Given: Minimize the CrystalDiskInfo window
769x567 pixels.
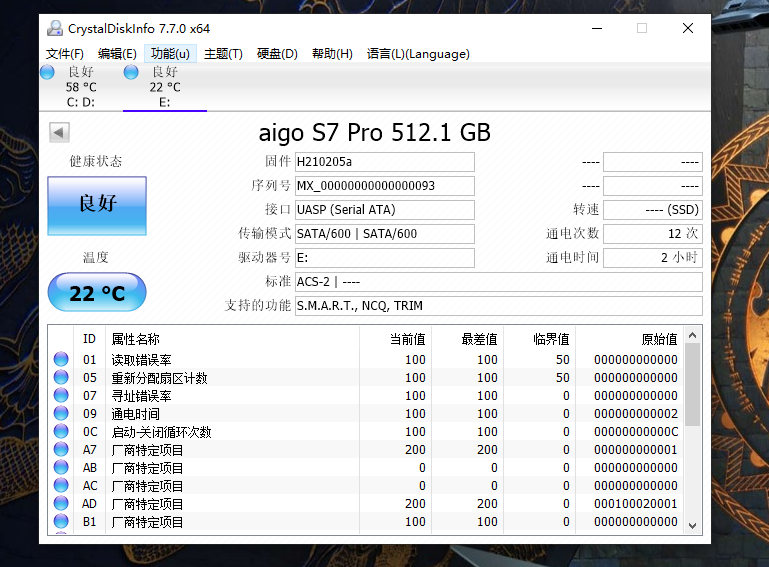Looking at the screenshot, I should [597, 28].
